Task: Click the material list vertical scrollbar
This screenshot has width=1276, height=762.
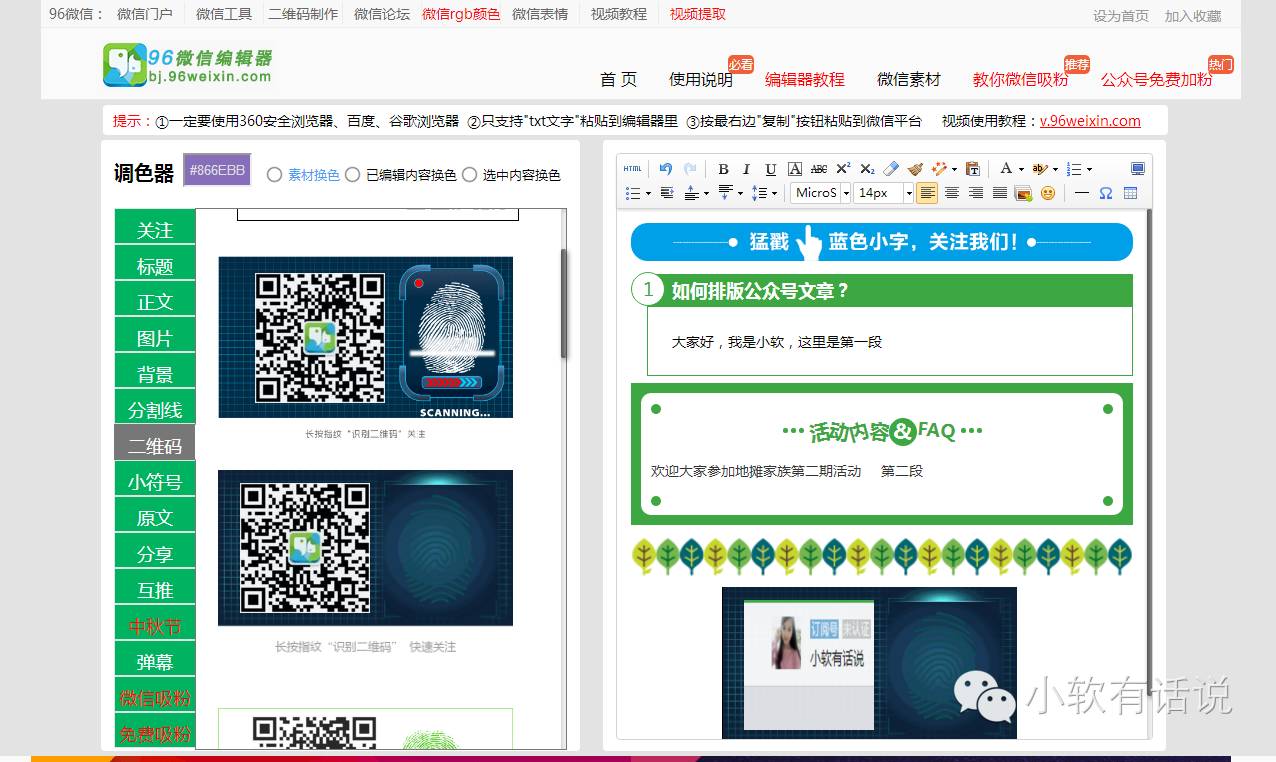Action: click(x=563, y=304)
